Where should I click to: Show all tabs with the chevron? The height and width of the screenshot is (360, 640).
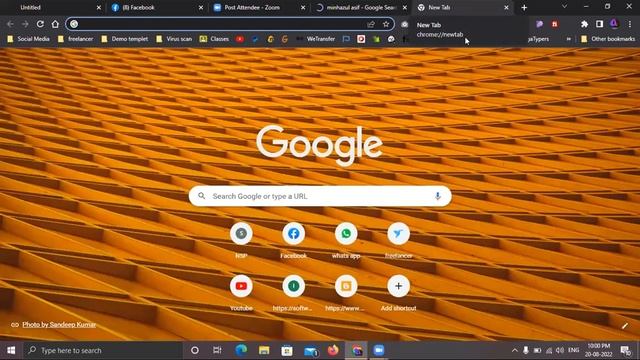tap(564, 7)
